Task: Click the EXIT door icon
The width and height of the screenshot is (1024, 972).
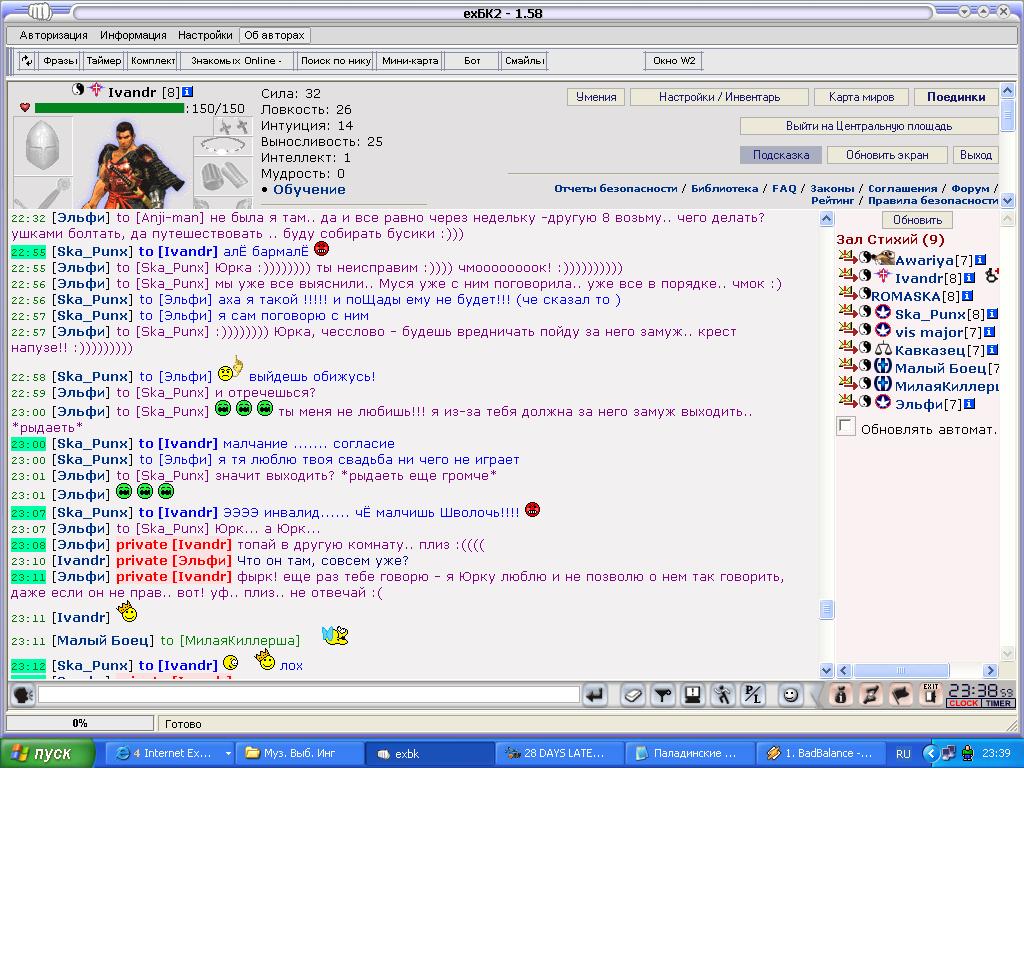Action: click(931, 695)
